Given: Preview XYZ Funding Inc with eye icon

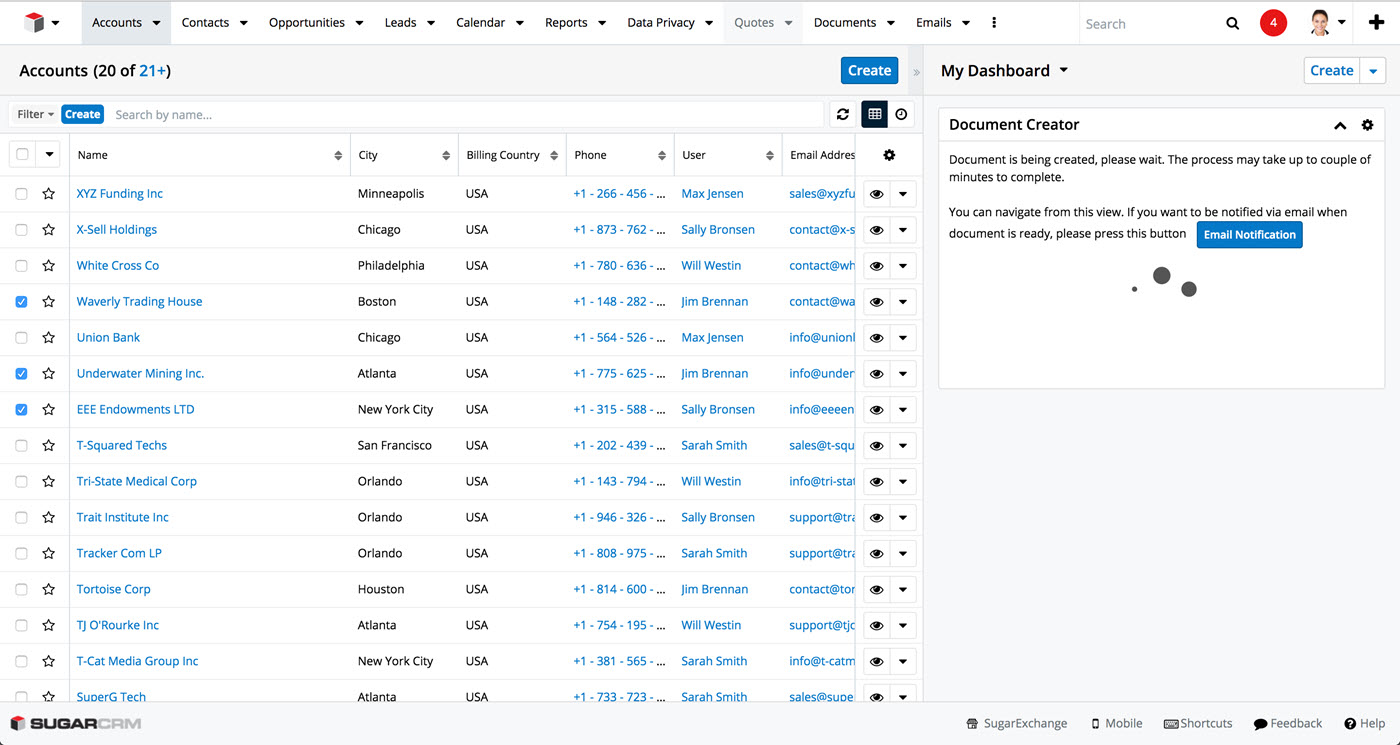Looking at the screenshot, I should [x=876, y=194].
